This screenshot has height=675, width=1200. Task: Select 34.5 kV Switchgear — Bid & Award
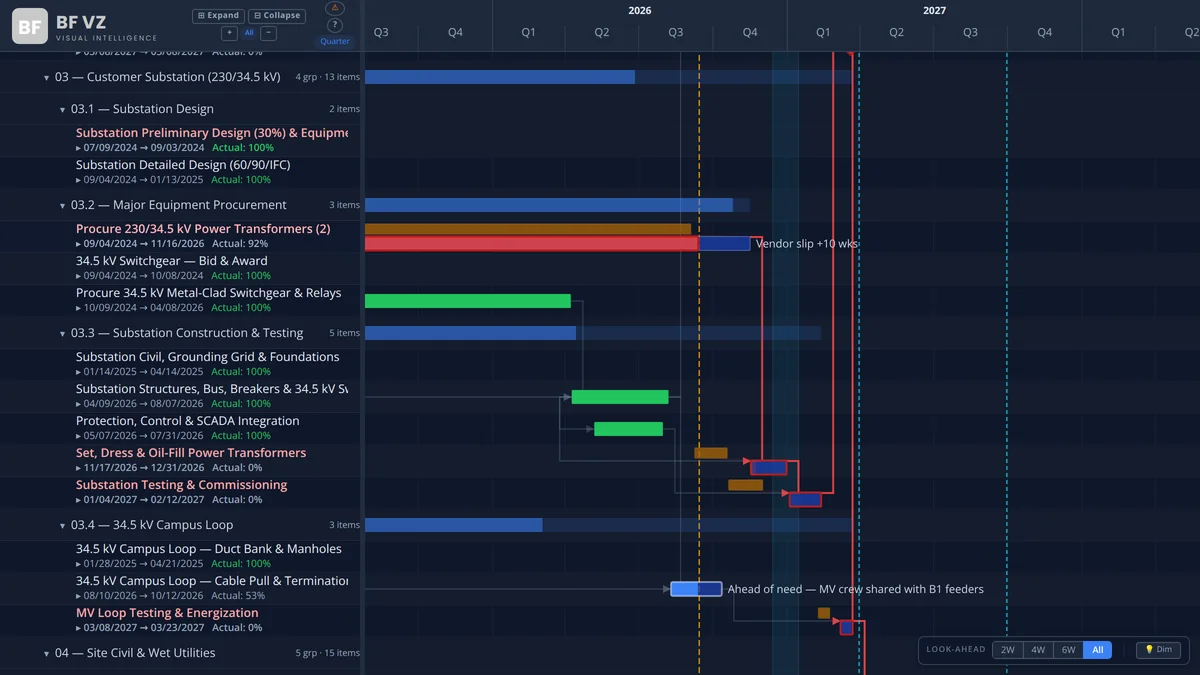(x=172, y=261)
